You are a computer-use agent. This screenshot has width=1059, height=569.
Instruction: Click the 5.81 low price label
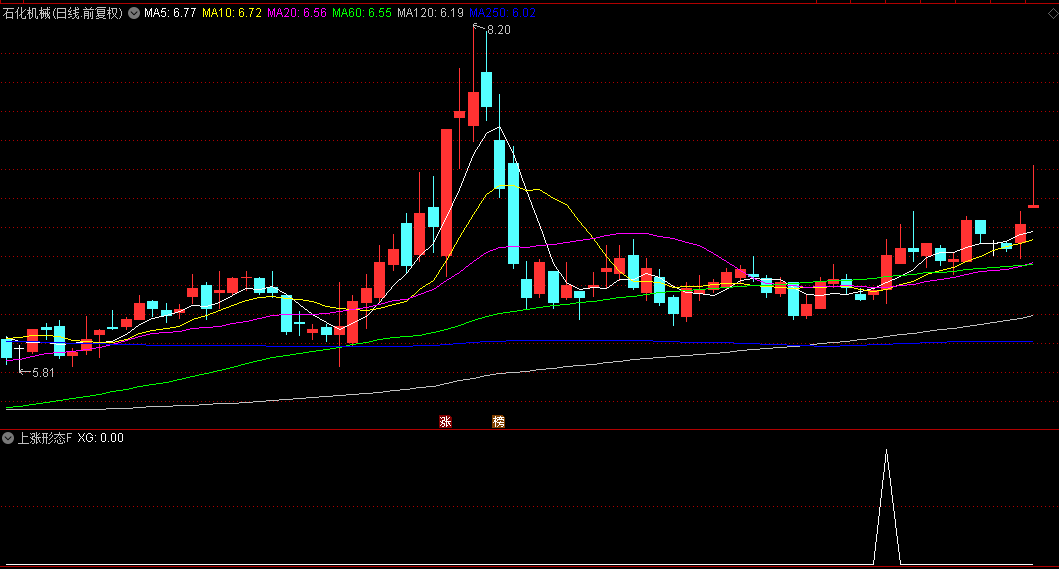(x=43, y=372)
